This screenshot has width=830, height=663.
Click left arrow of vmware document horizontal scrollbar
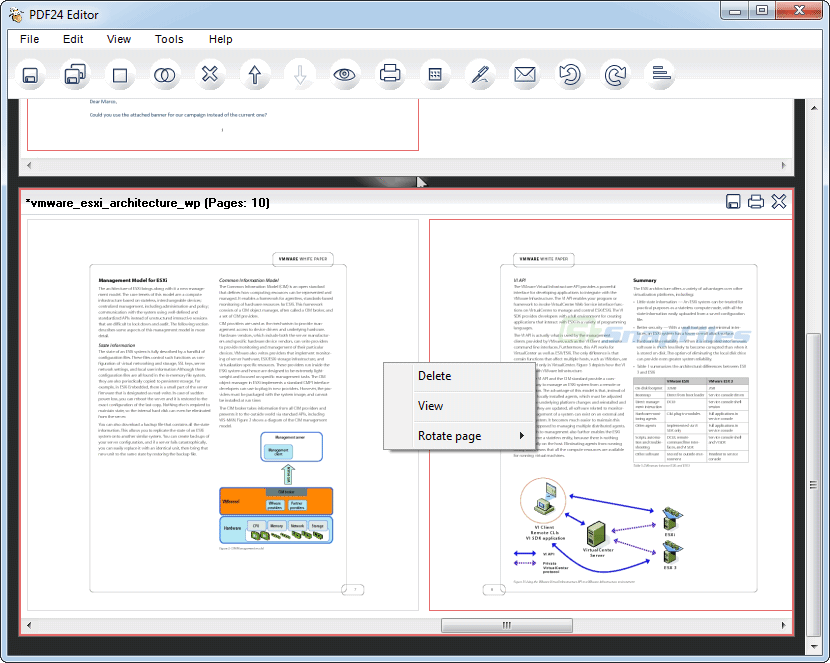click(x=29, y=625)
